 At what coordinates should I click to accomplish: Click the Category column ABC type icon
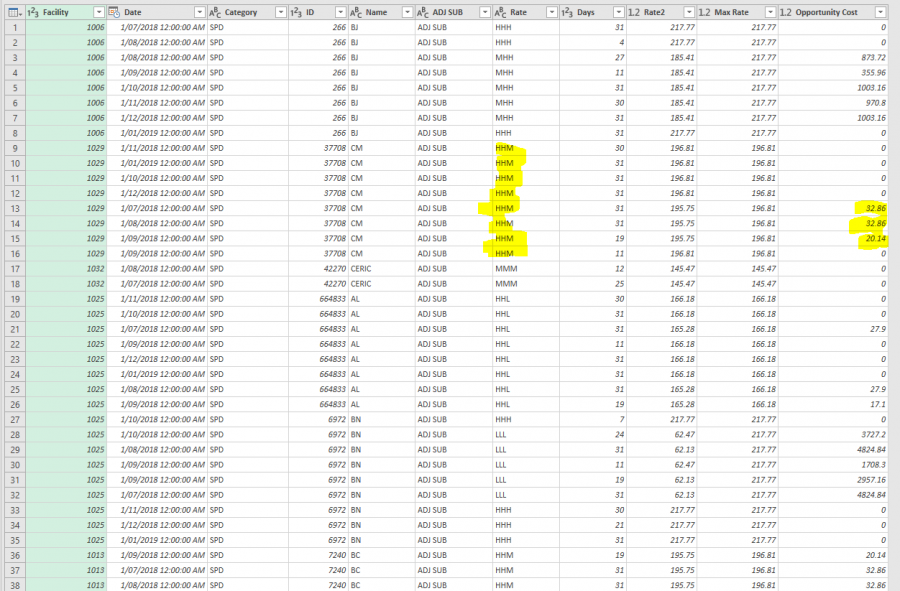click(x=215, y=12)
